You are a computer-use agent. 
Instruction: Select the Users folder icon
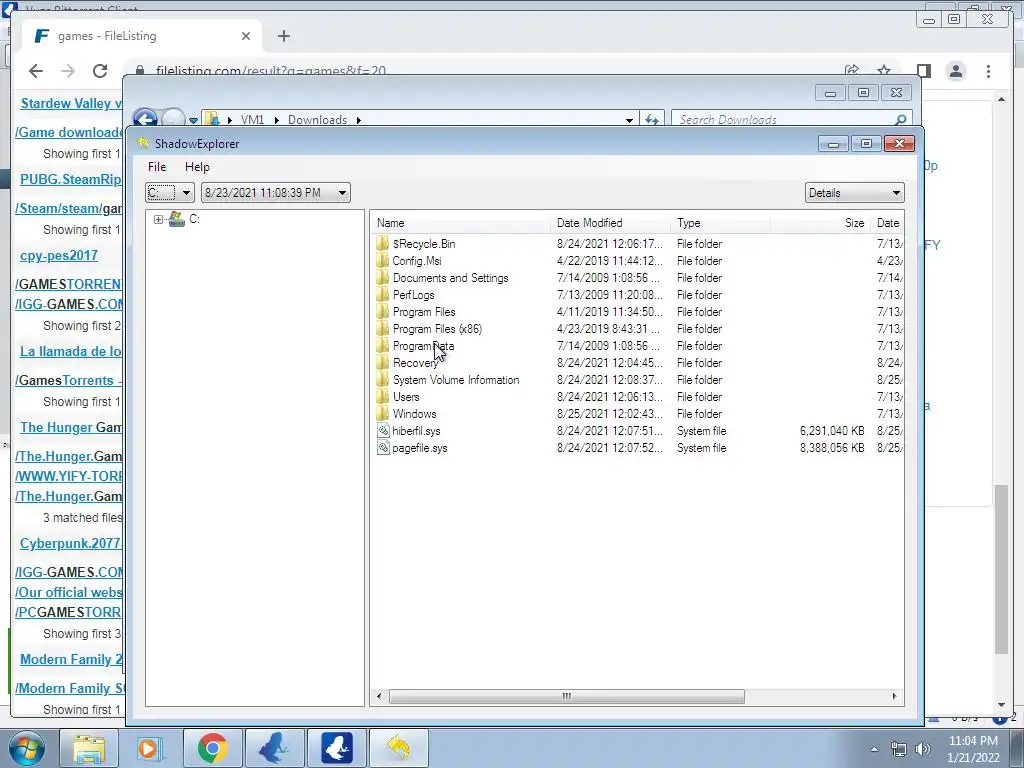[383, 396]
